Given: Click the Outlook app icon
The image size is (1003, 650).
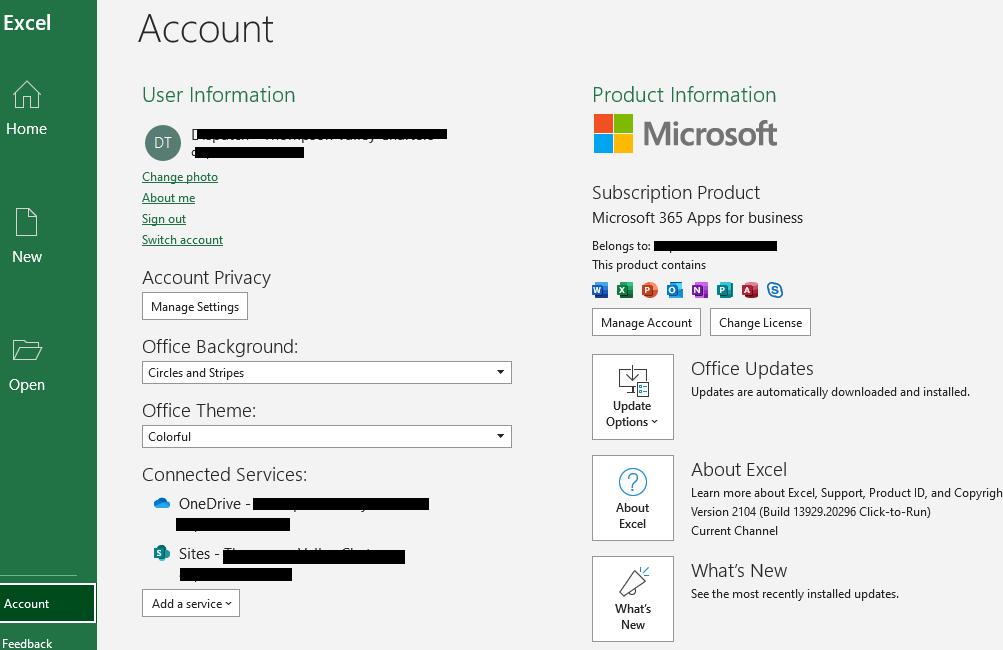Looking at the screenshot, I should 674,290.
